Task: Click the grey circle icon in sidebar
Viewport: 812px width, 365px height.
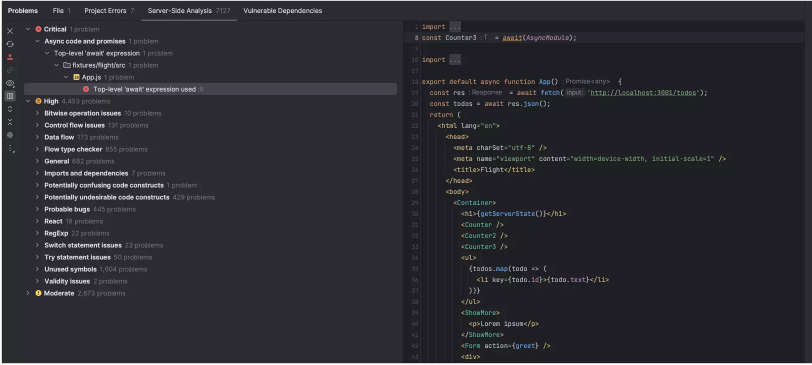Action: (x=10, y=135)
